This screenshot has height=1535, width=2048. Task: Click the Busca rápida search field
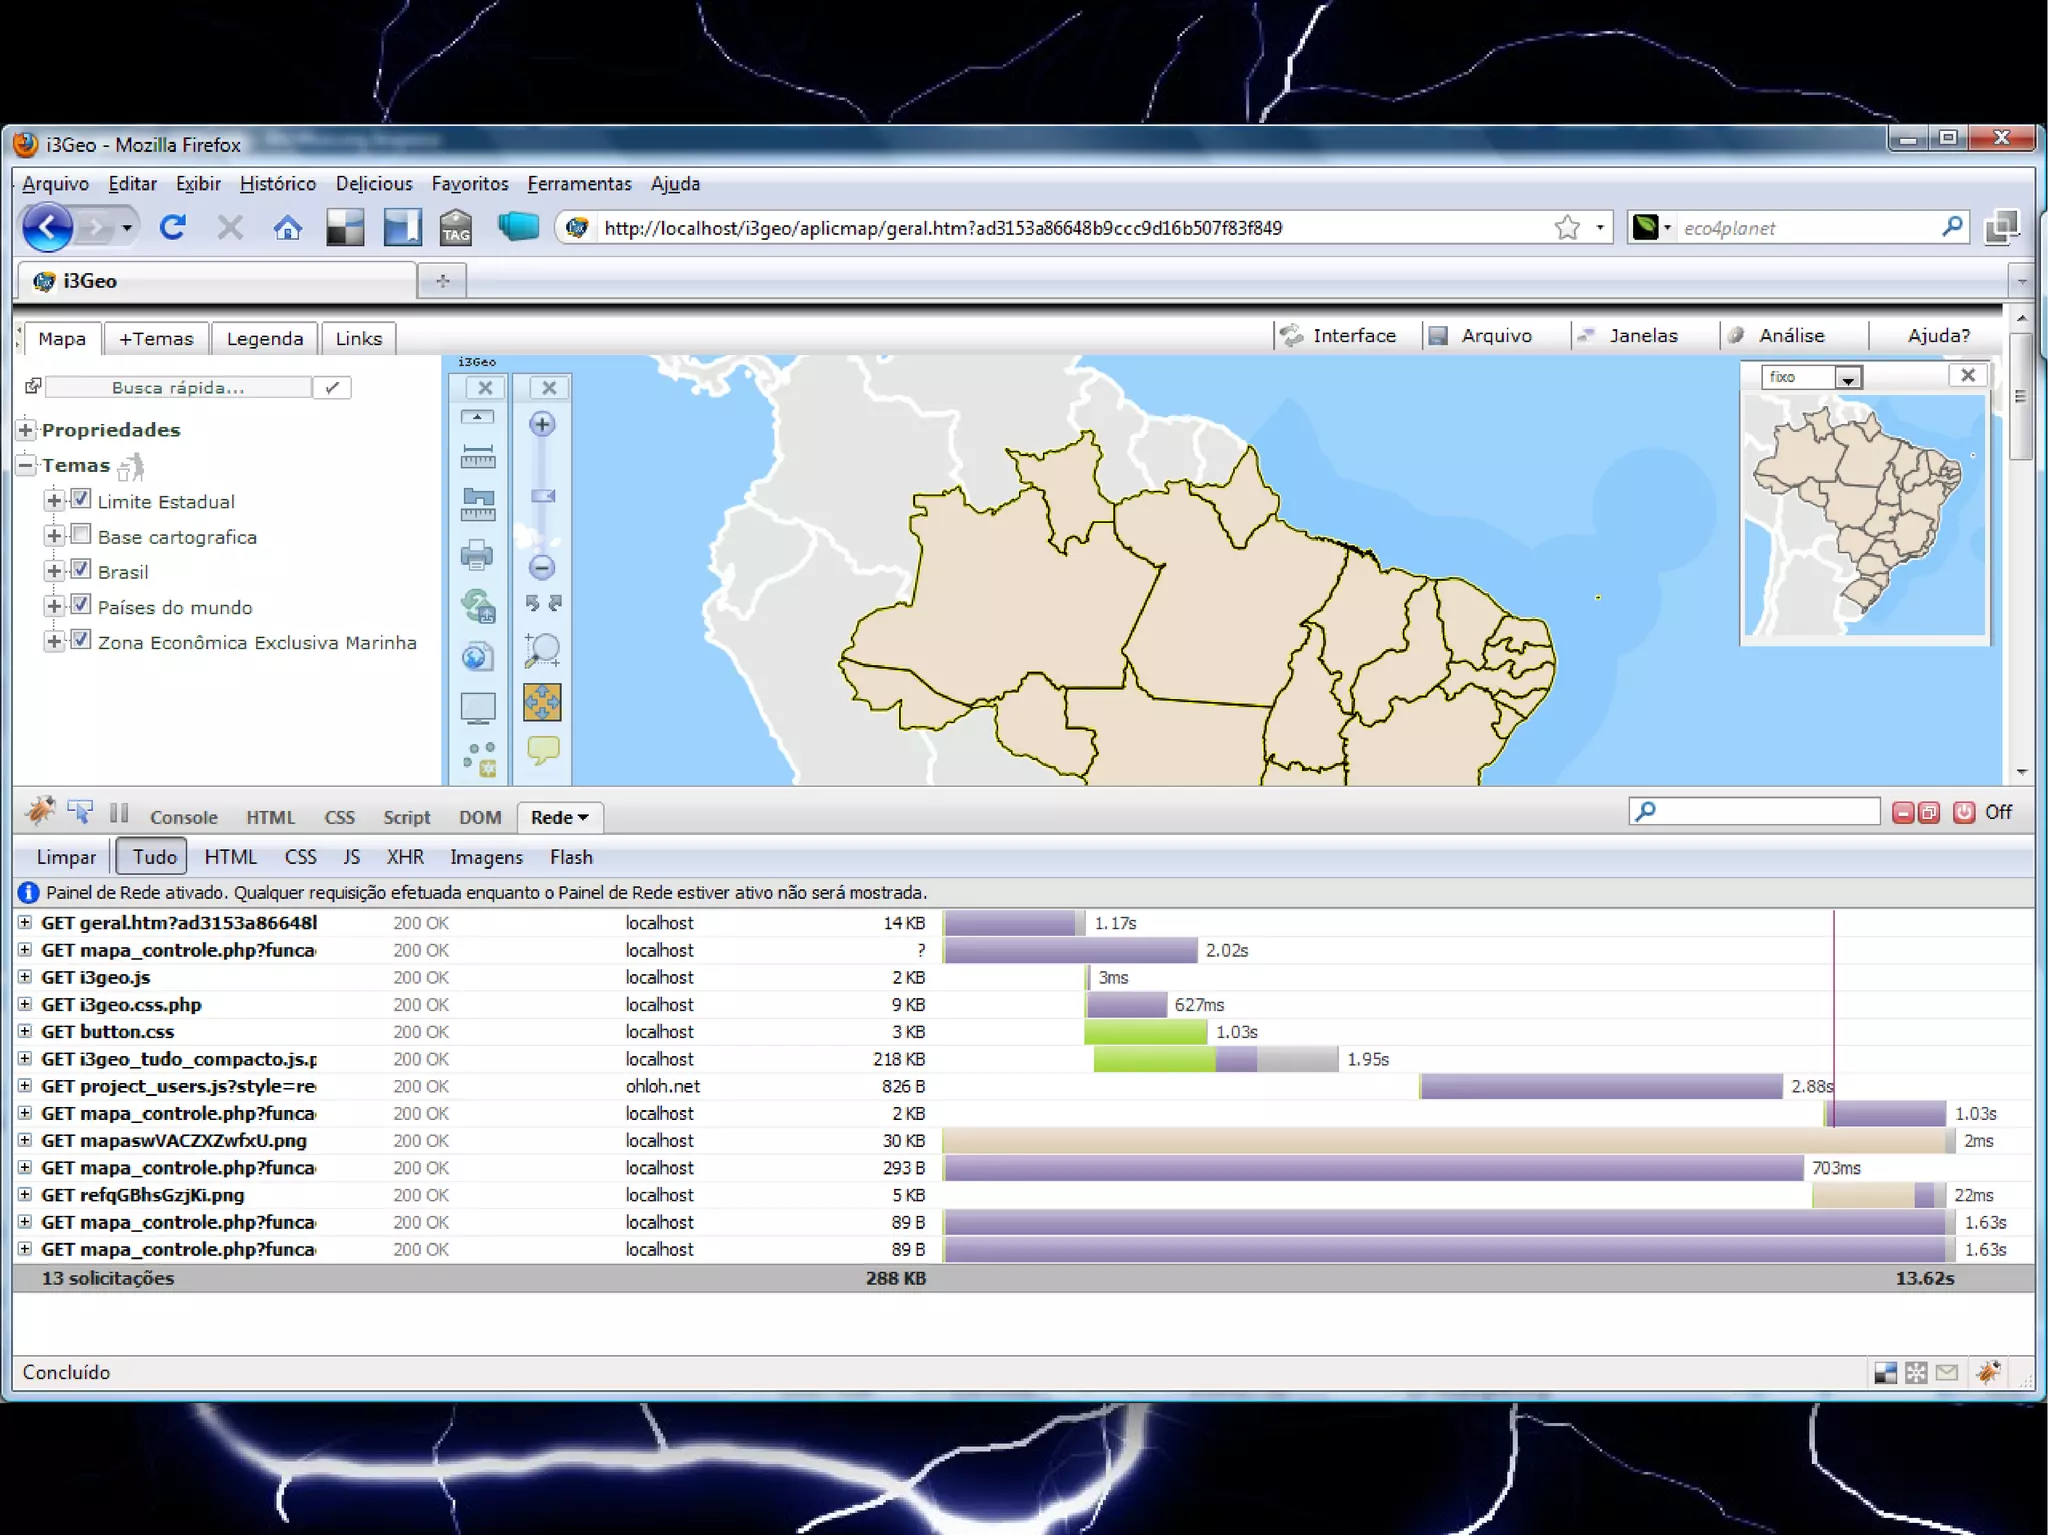pyautogui.click(x=178, y=388)
